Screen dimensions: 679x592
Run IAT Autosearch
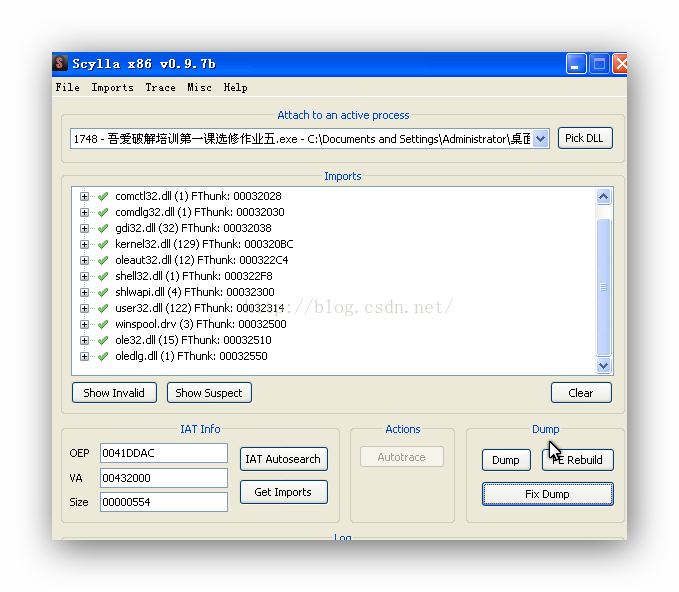tap(284, 459)
